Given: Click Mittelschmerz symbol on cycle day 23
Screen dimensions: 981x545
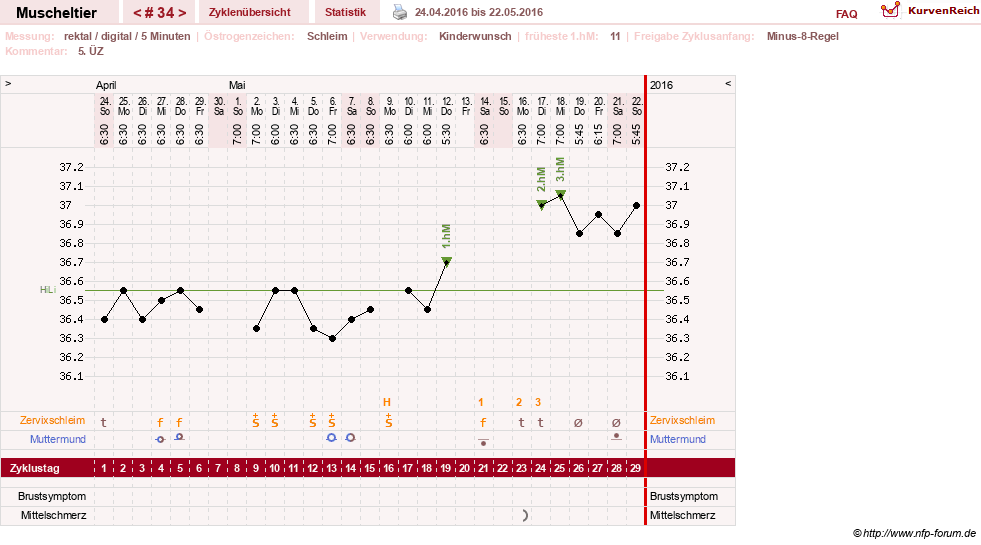Looking at the screenshot, I should click(525, 515).
